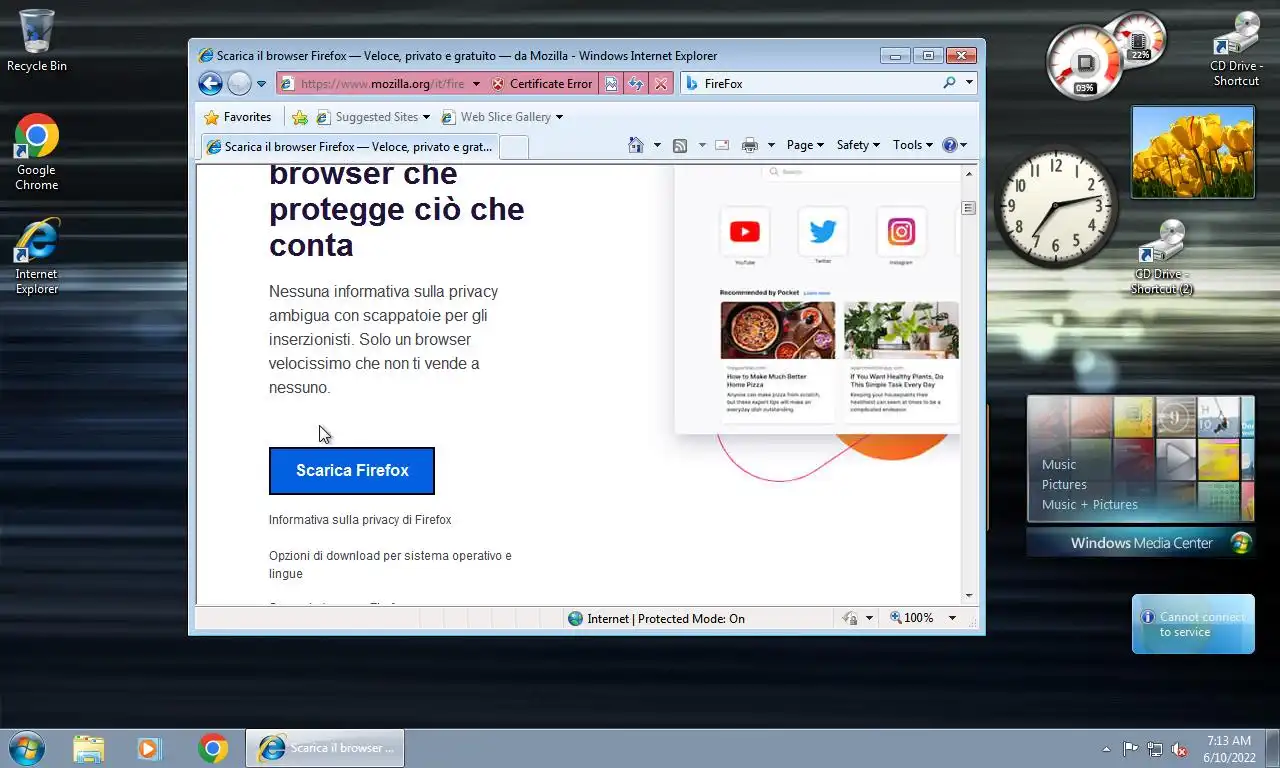Click the volume muted tray icon
Screen dimensions: 1280x768
click(1179, 749)
